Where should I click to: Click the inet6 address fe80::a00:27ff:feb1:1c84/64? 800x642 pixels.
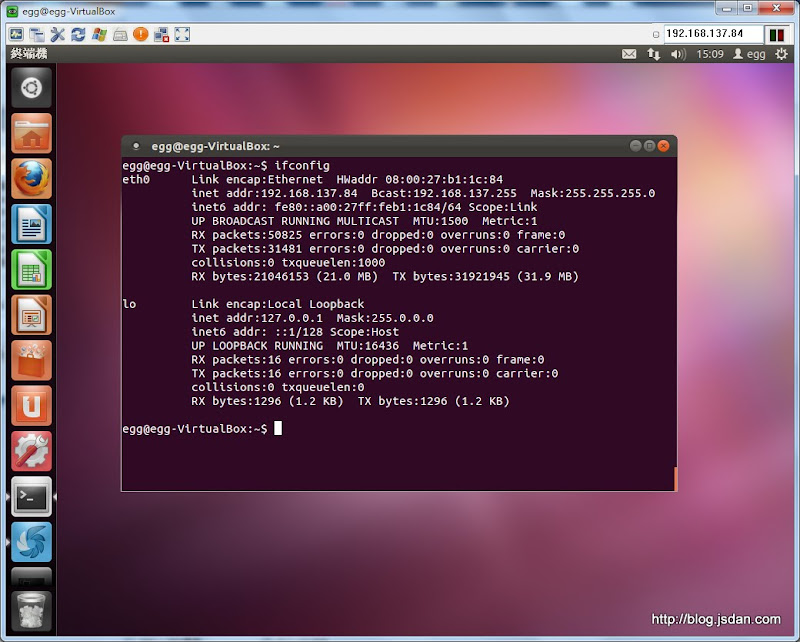[368, 207]
